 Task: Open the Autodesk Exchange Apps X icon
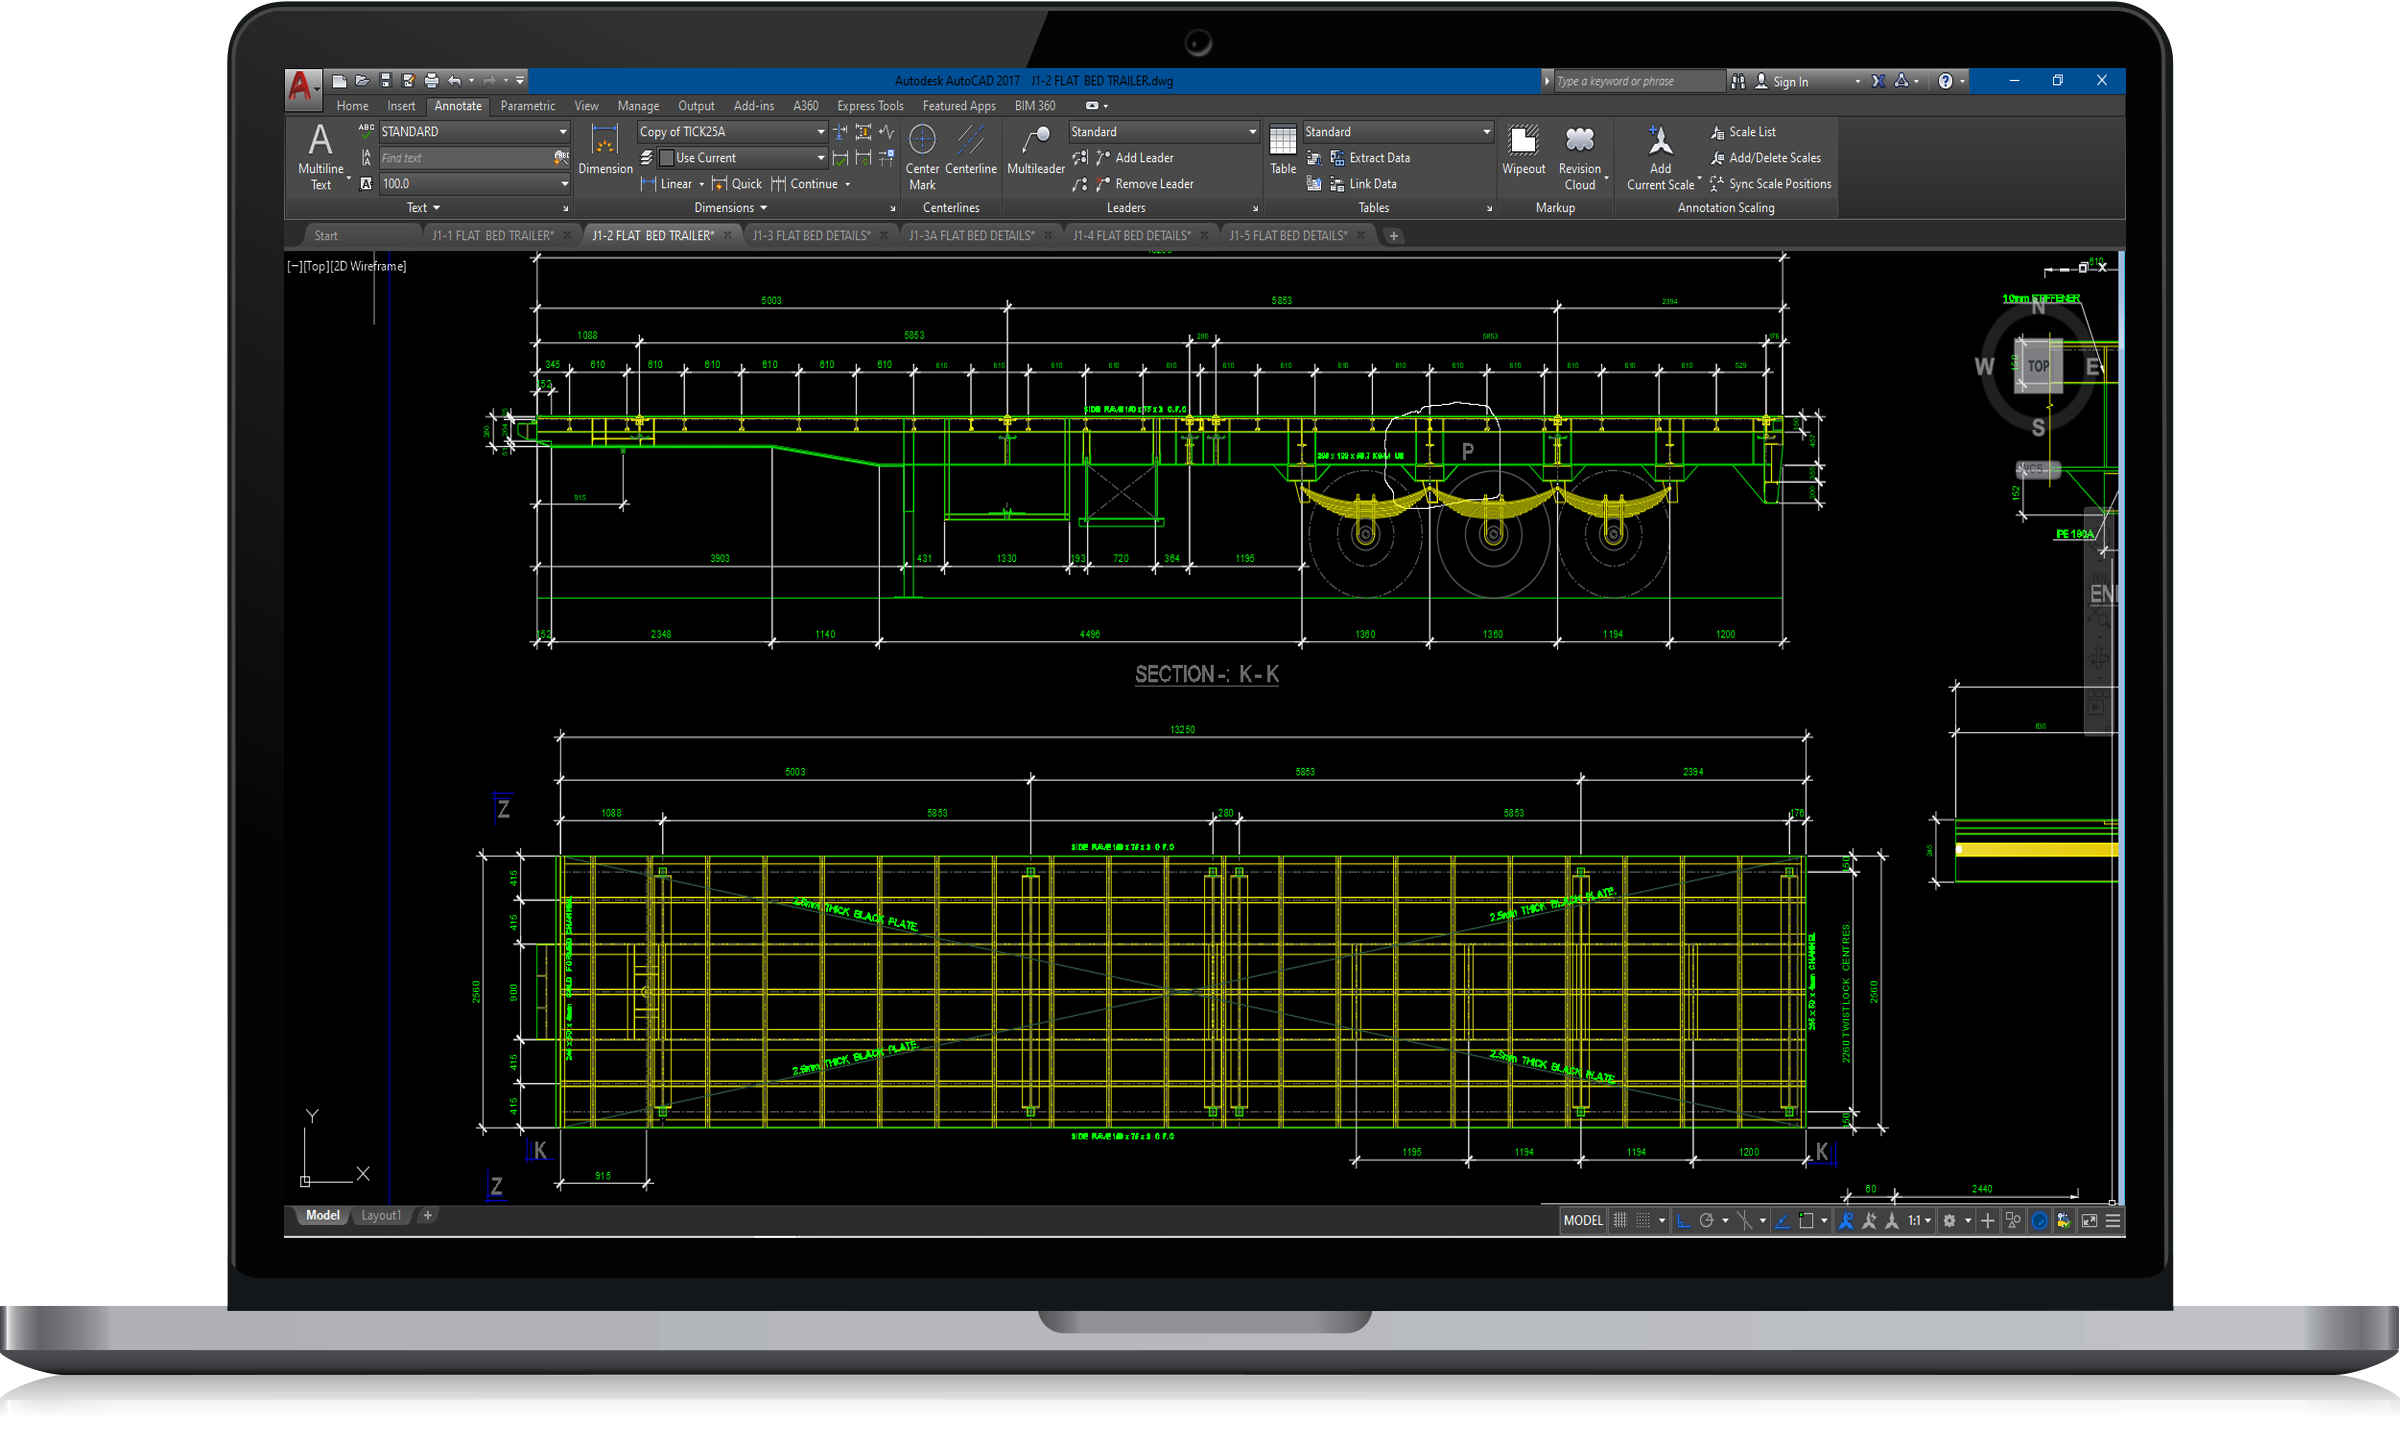click(x=1878, y=81)
